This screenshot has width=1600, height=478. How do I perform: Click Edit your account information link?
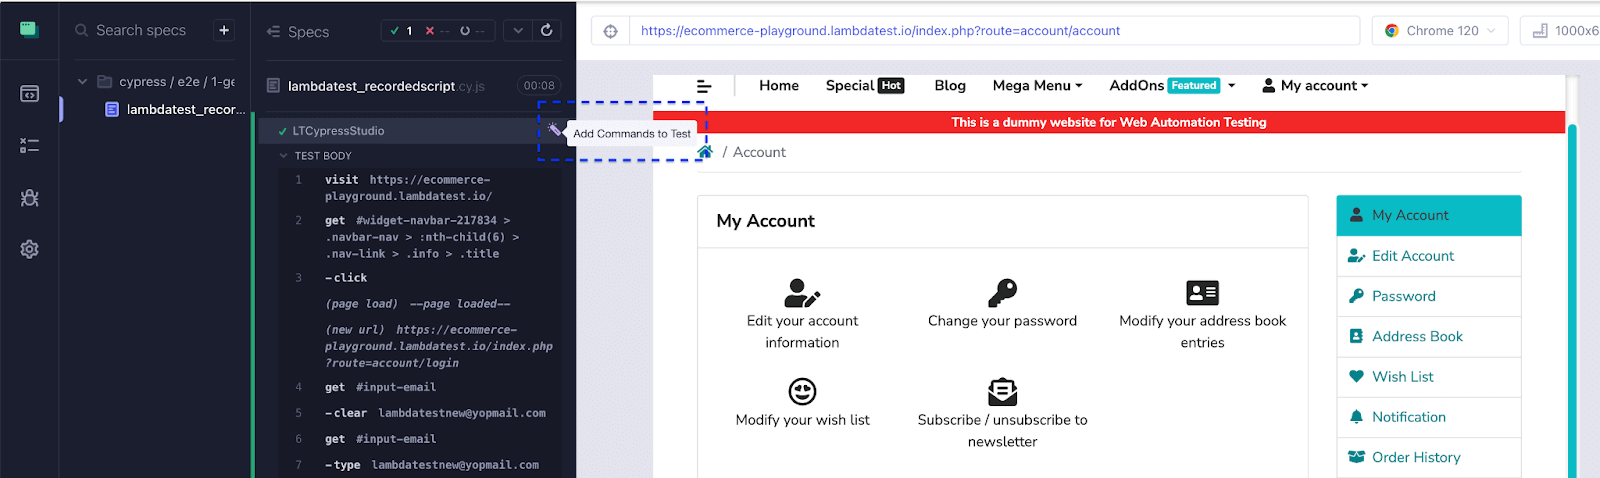coord(802,332)
